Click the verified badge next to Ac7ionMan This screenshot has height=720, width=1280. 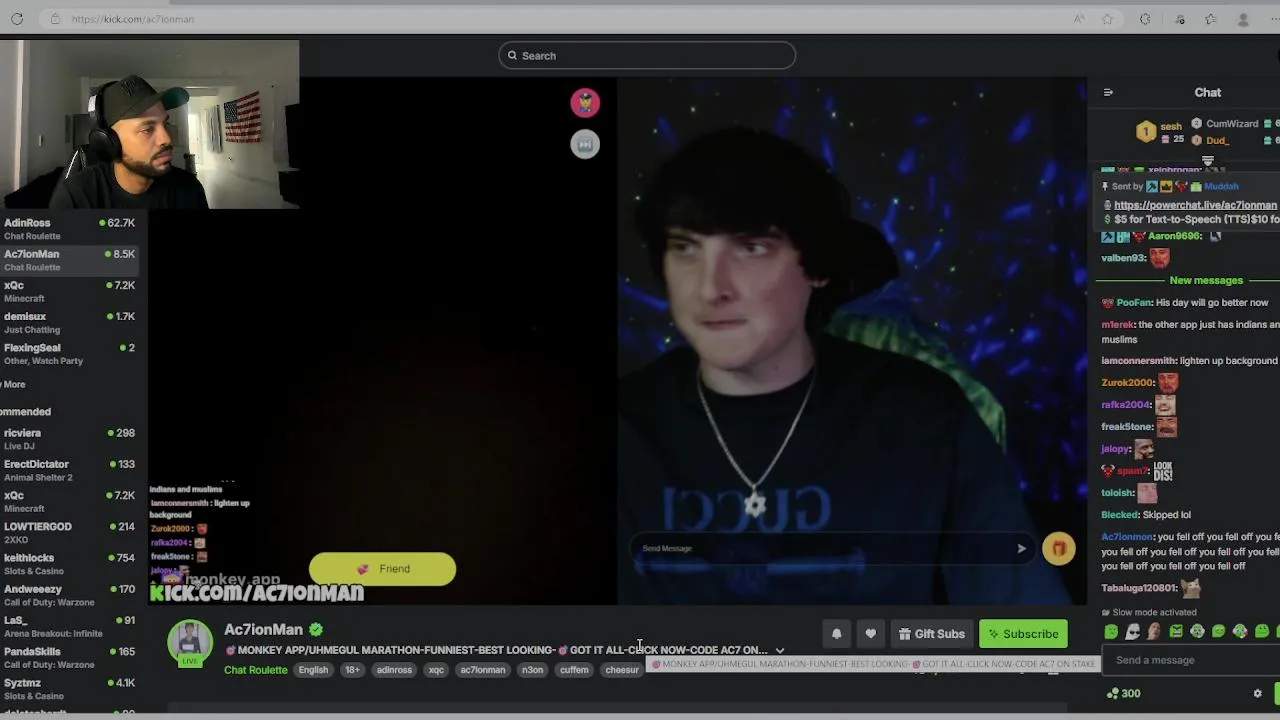point(316,629)
